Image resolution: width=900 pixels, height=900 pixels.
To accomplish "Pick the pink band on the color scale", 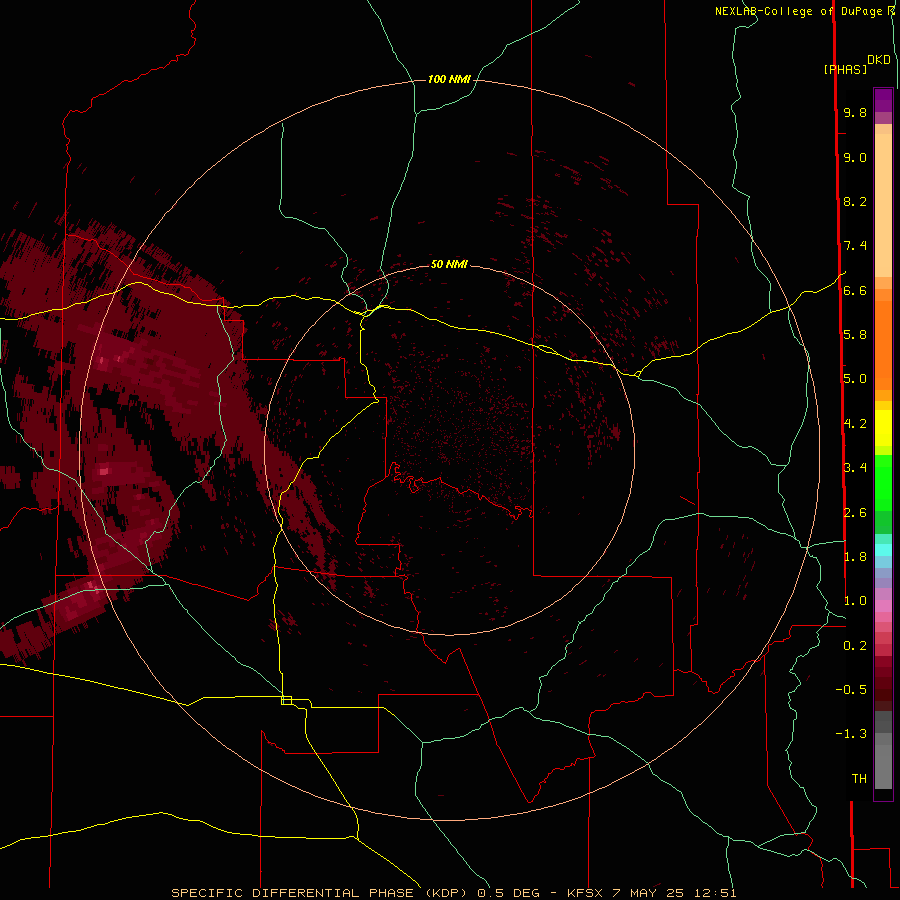I will click(x=883, y=606).
